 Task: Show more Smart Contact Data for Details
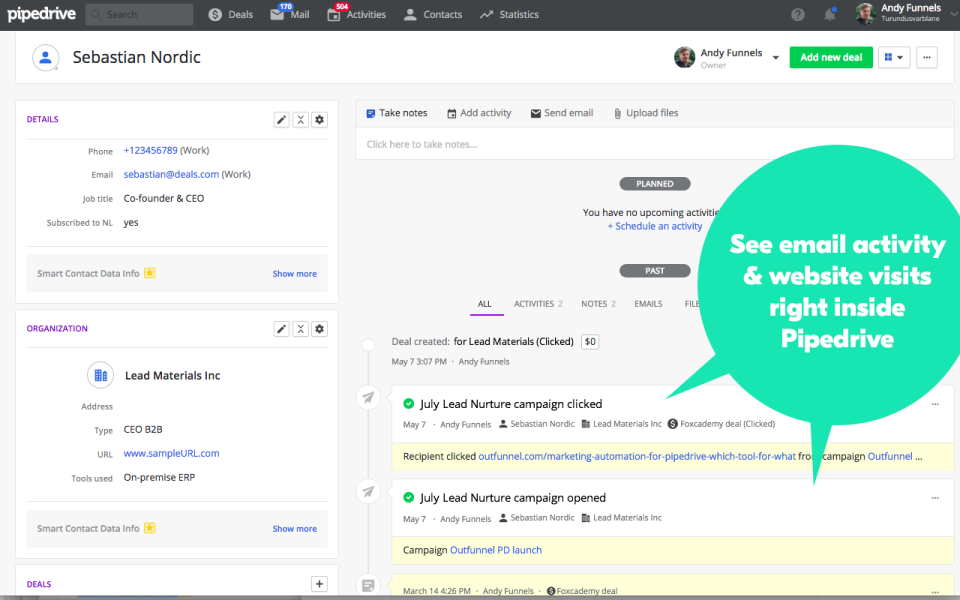tap(294, 273)
